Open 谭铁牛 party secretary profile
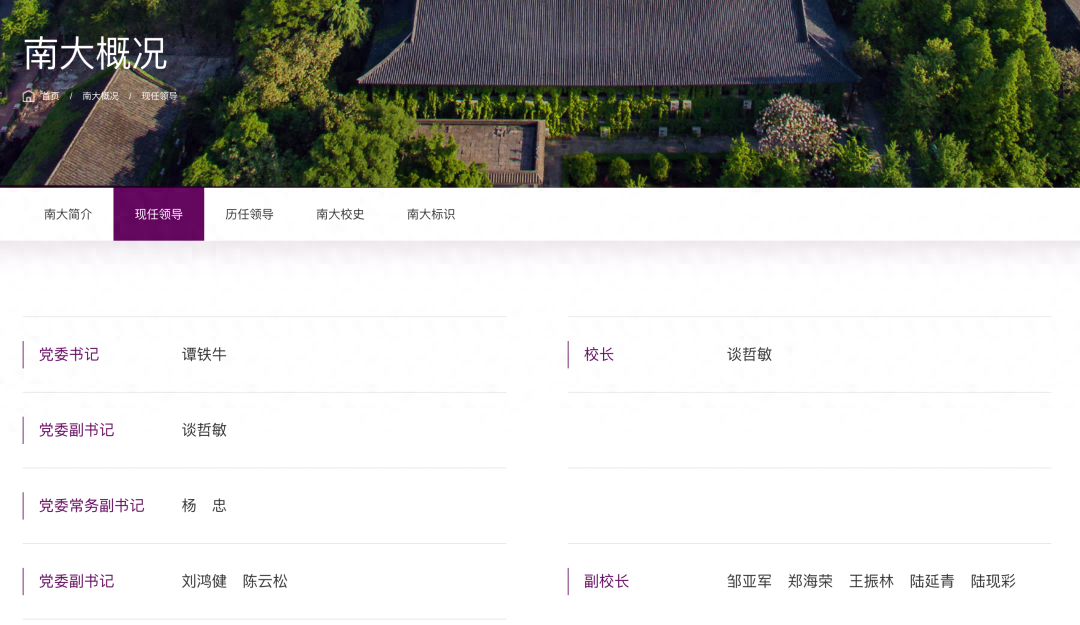The image size is (1080, 625). (x=204, y=354)
